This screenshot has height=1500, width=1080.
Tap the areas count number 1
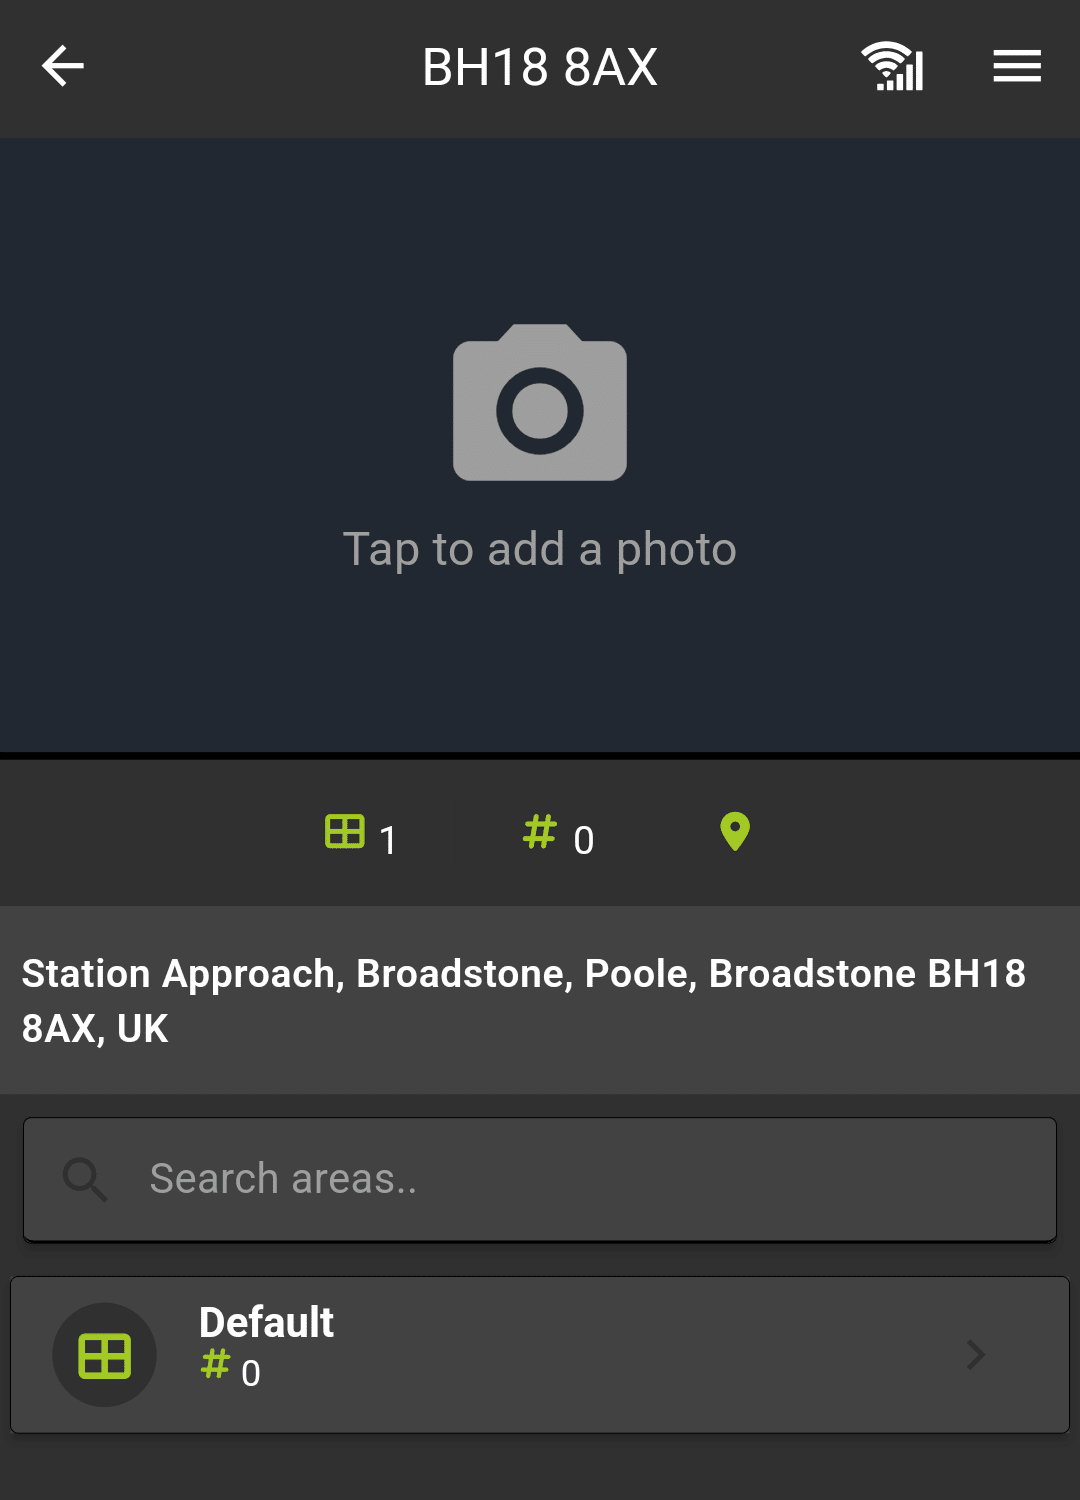388,840
